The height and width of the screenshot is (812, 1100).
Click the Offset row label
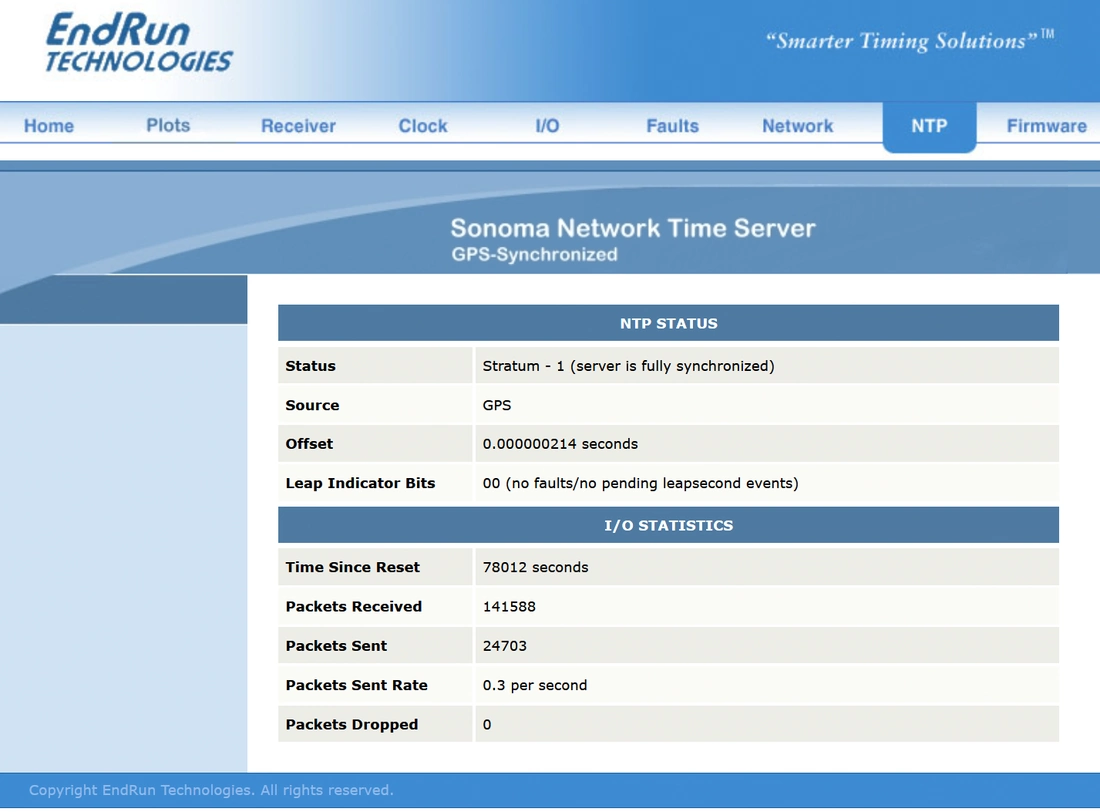coord(309,444)
